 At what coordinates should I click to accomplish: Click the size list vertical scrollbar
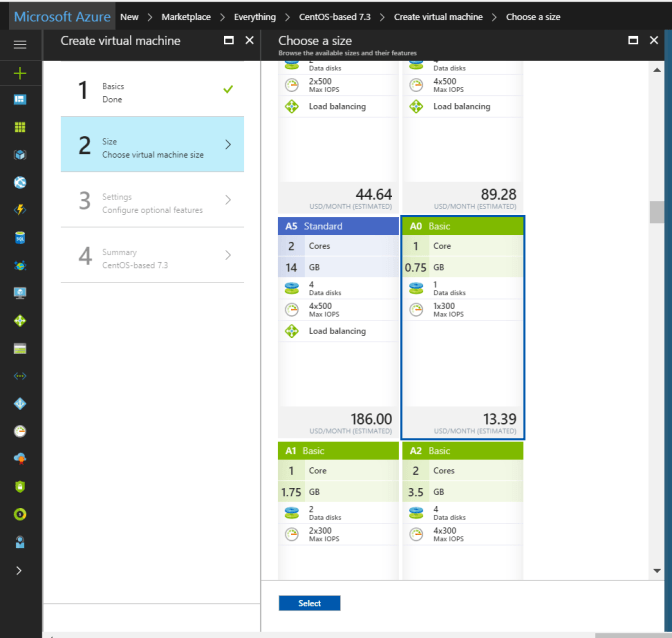(656, 212)
